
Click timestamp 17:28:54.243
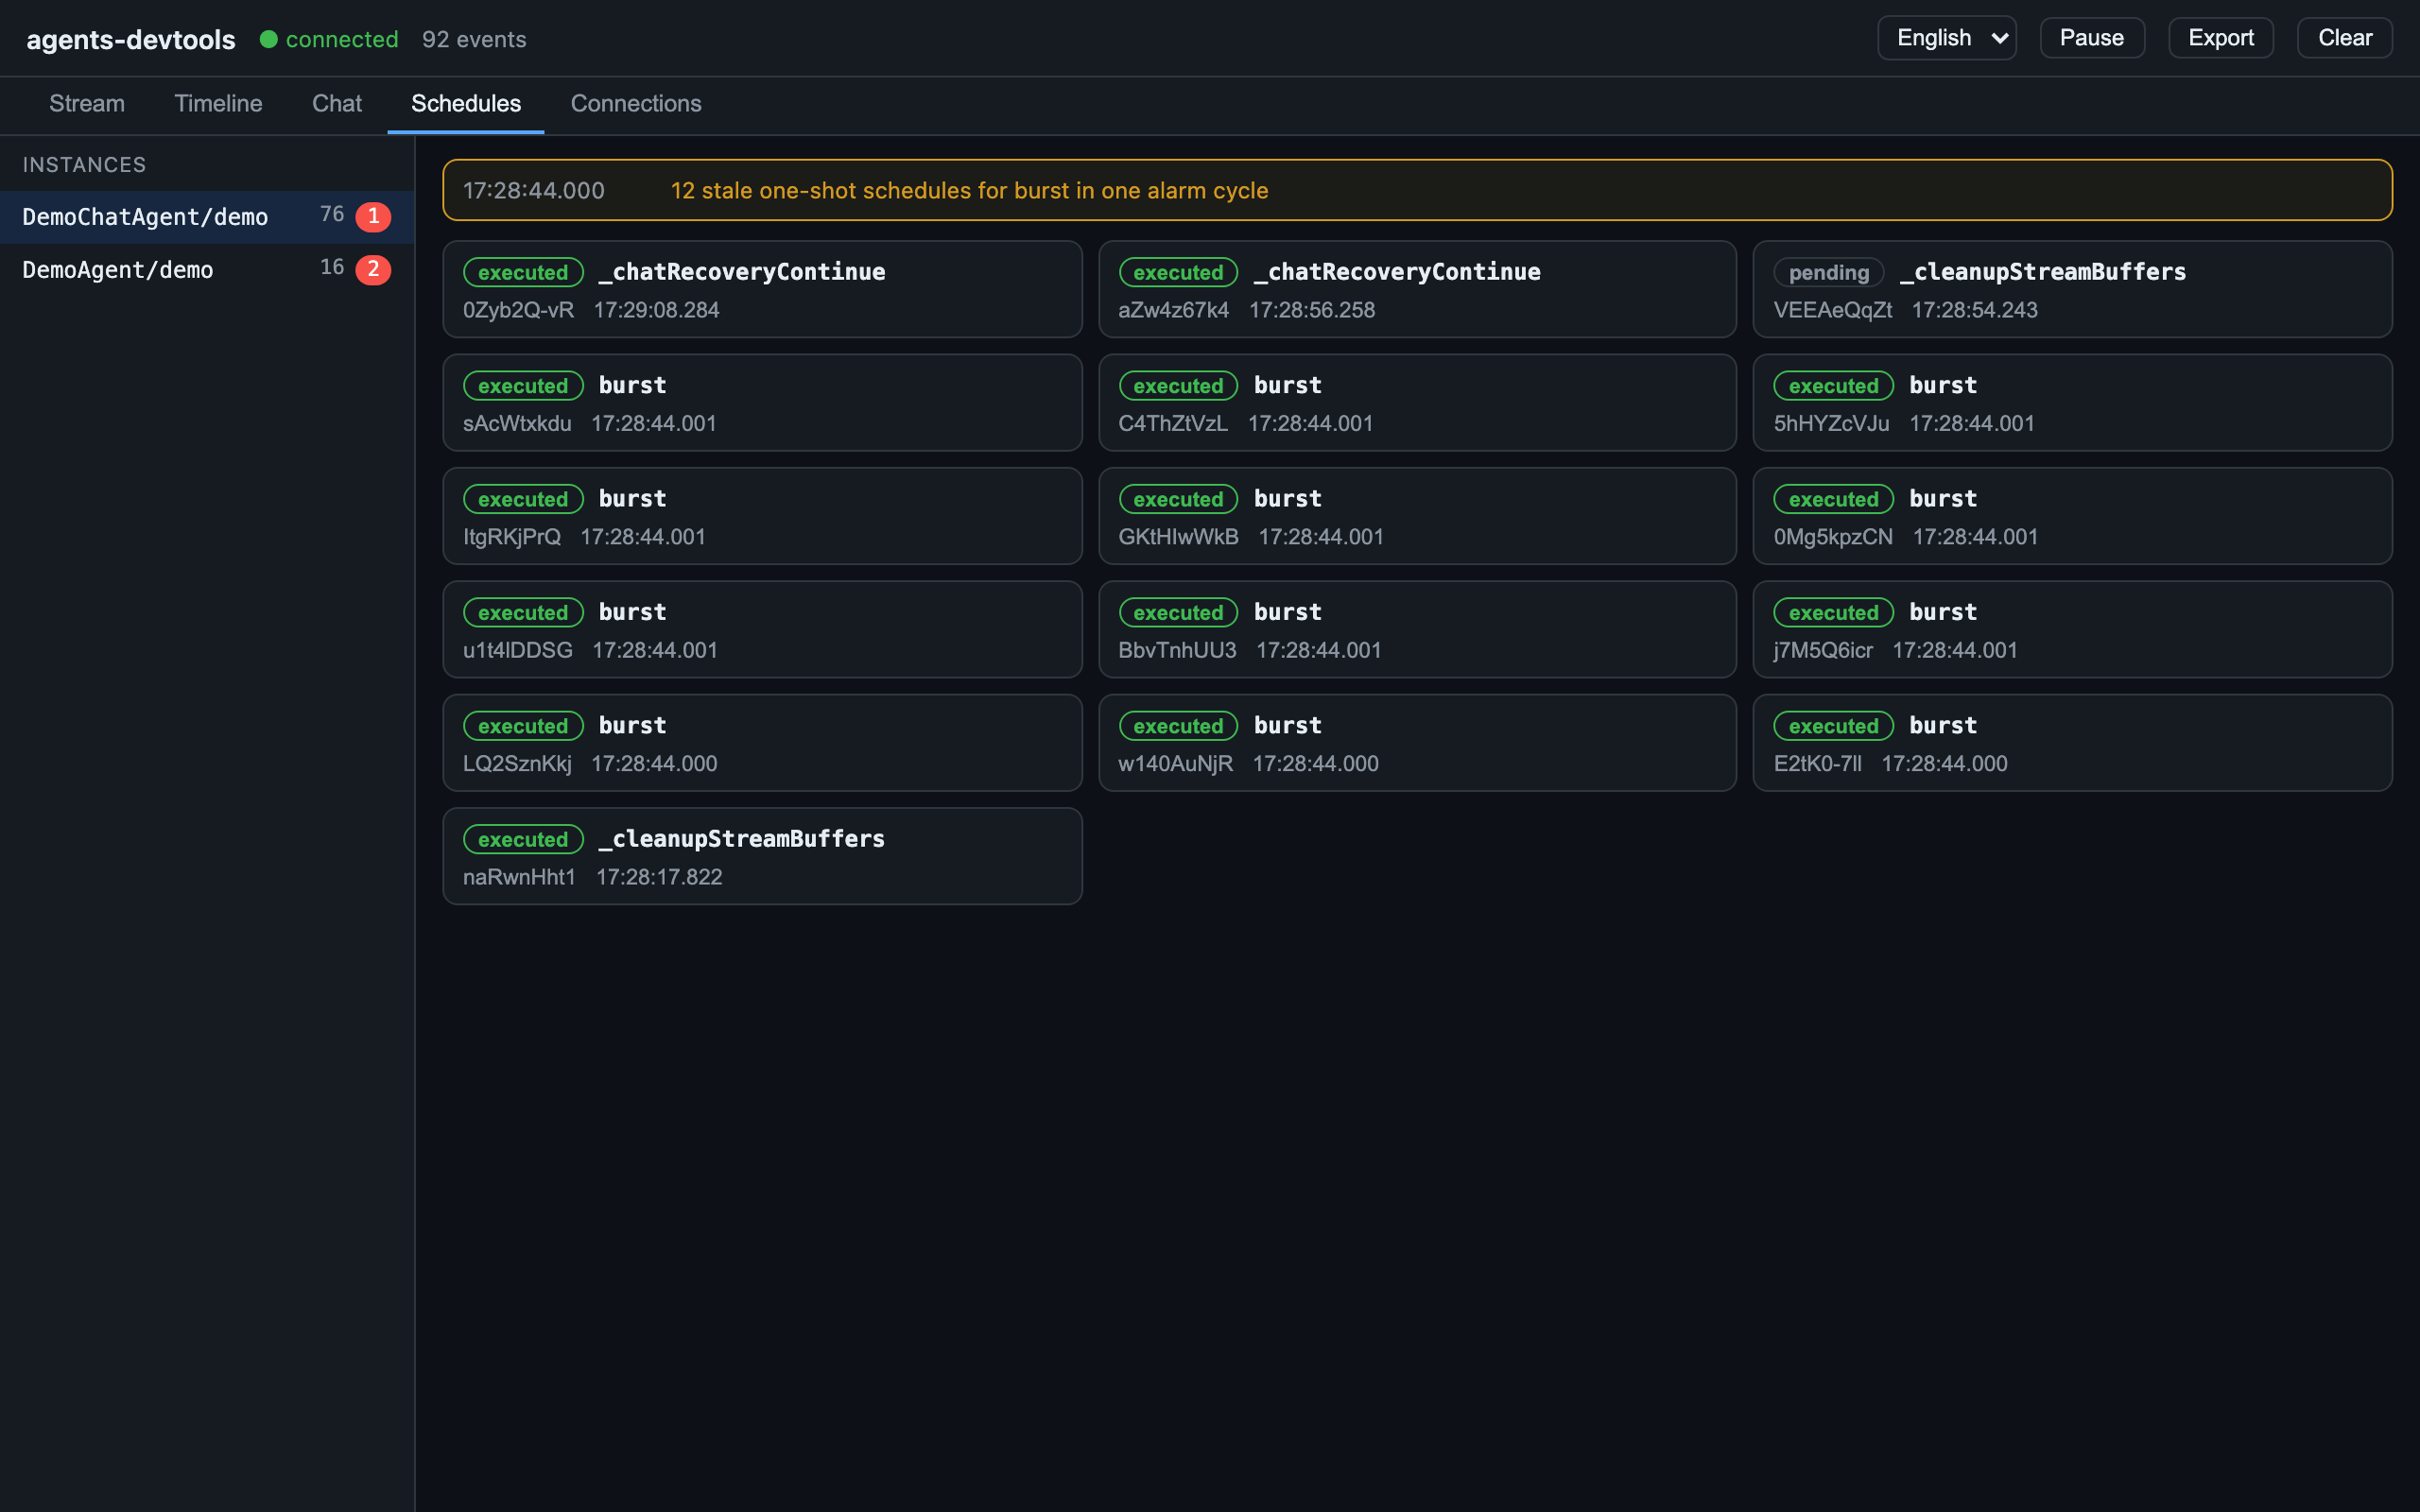click(x=1975, y=310)
